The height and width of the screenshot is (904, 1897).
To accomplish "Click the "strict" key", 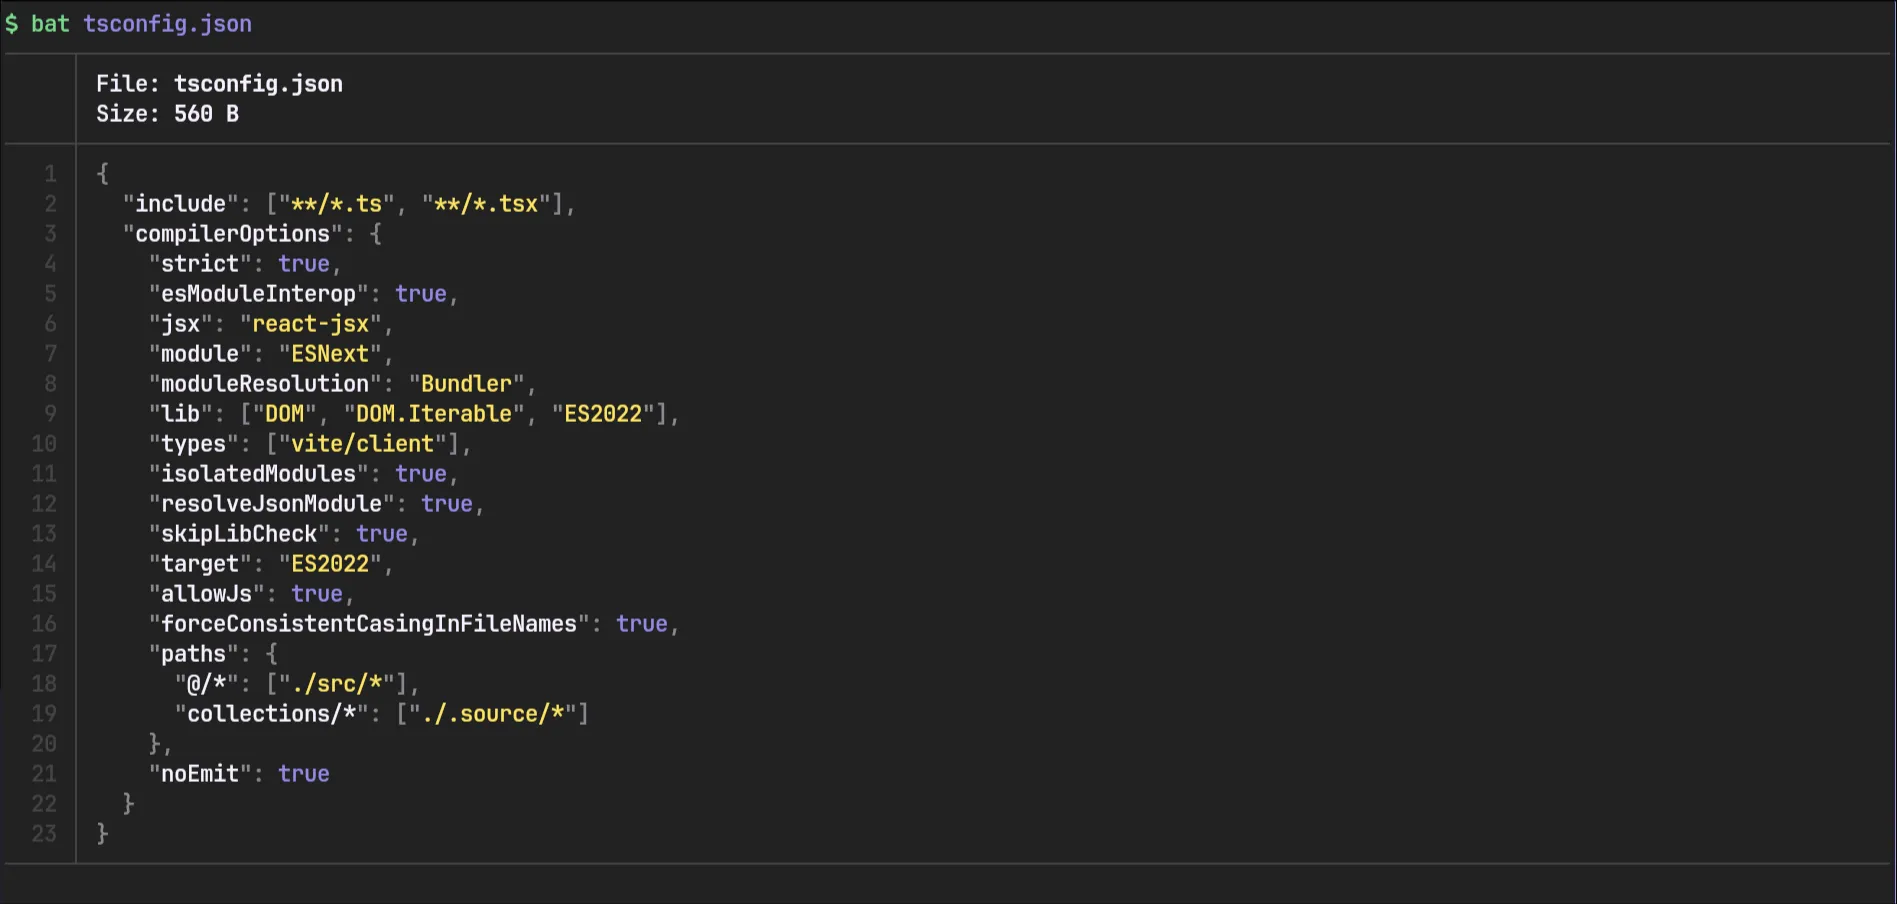I will point(200,264).
